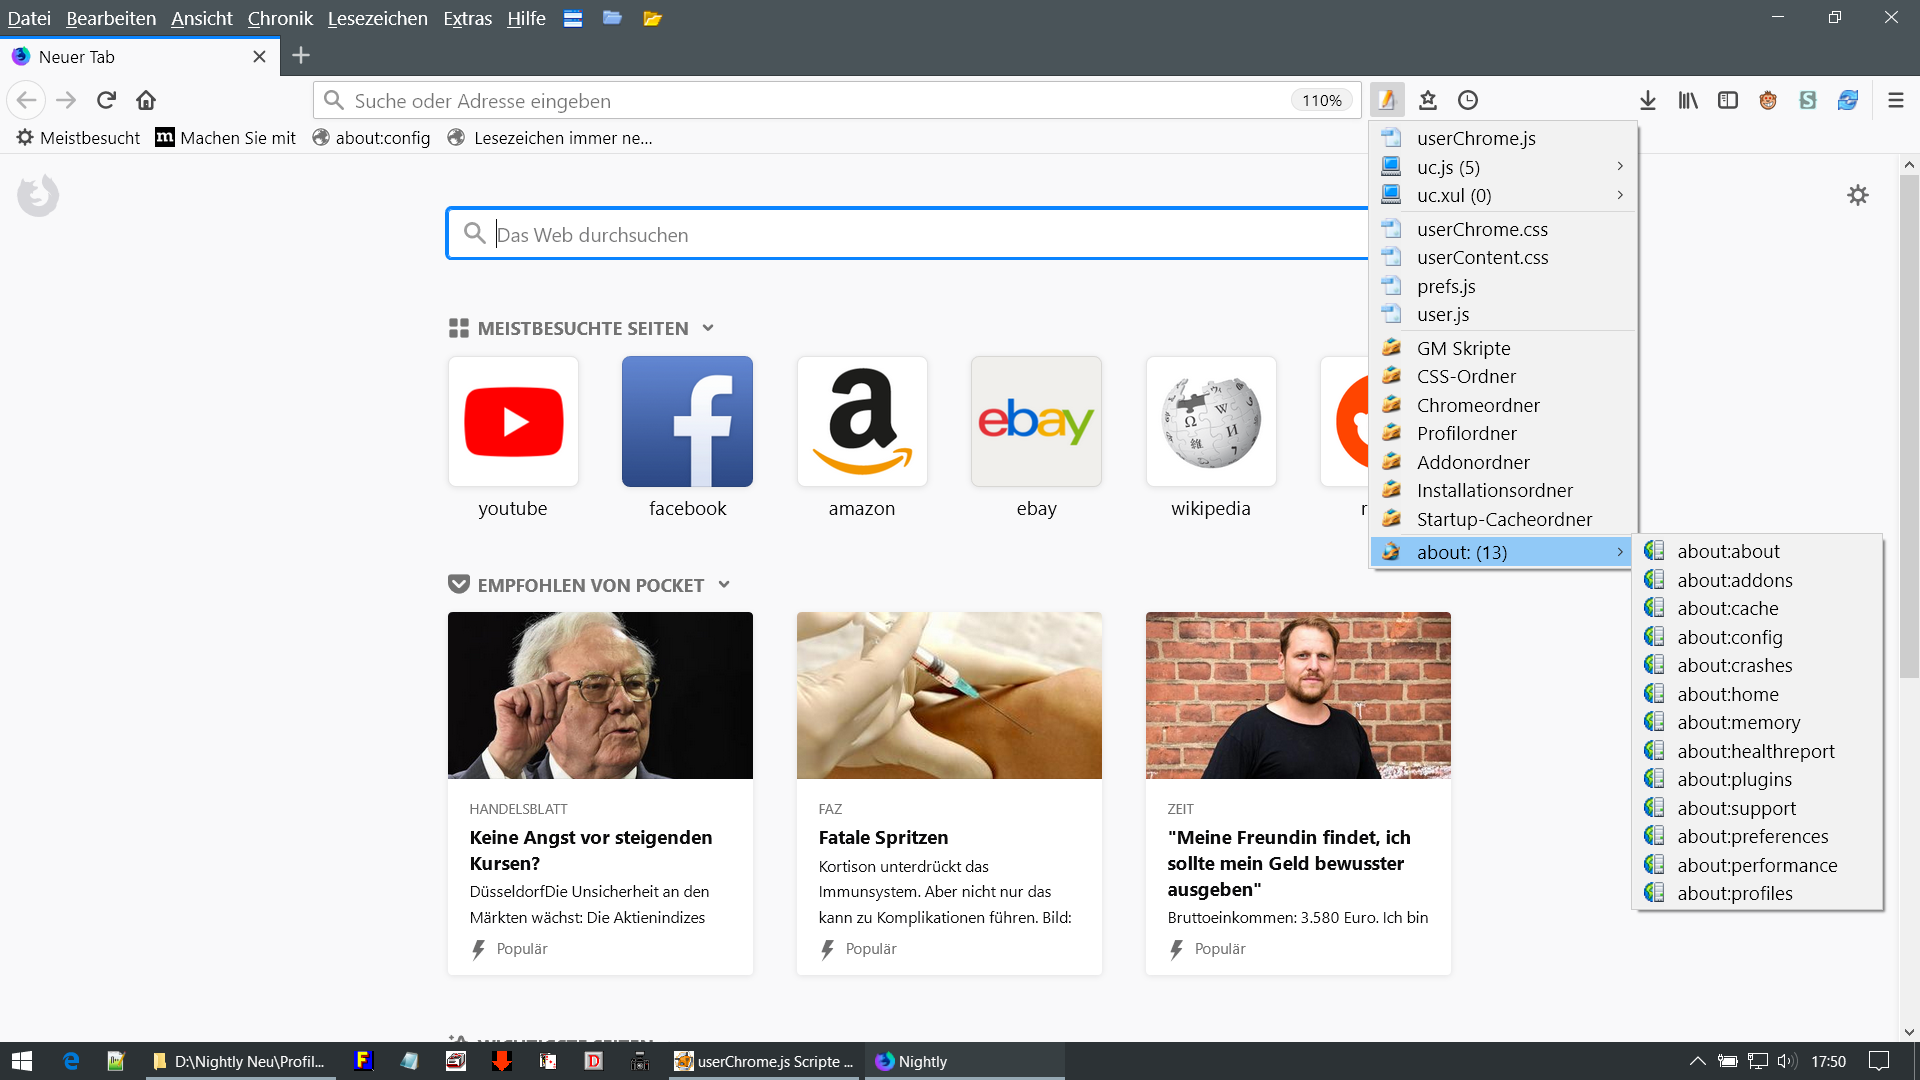Open userChrome.css from the menu

(1481, 229)
